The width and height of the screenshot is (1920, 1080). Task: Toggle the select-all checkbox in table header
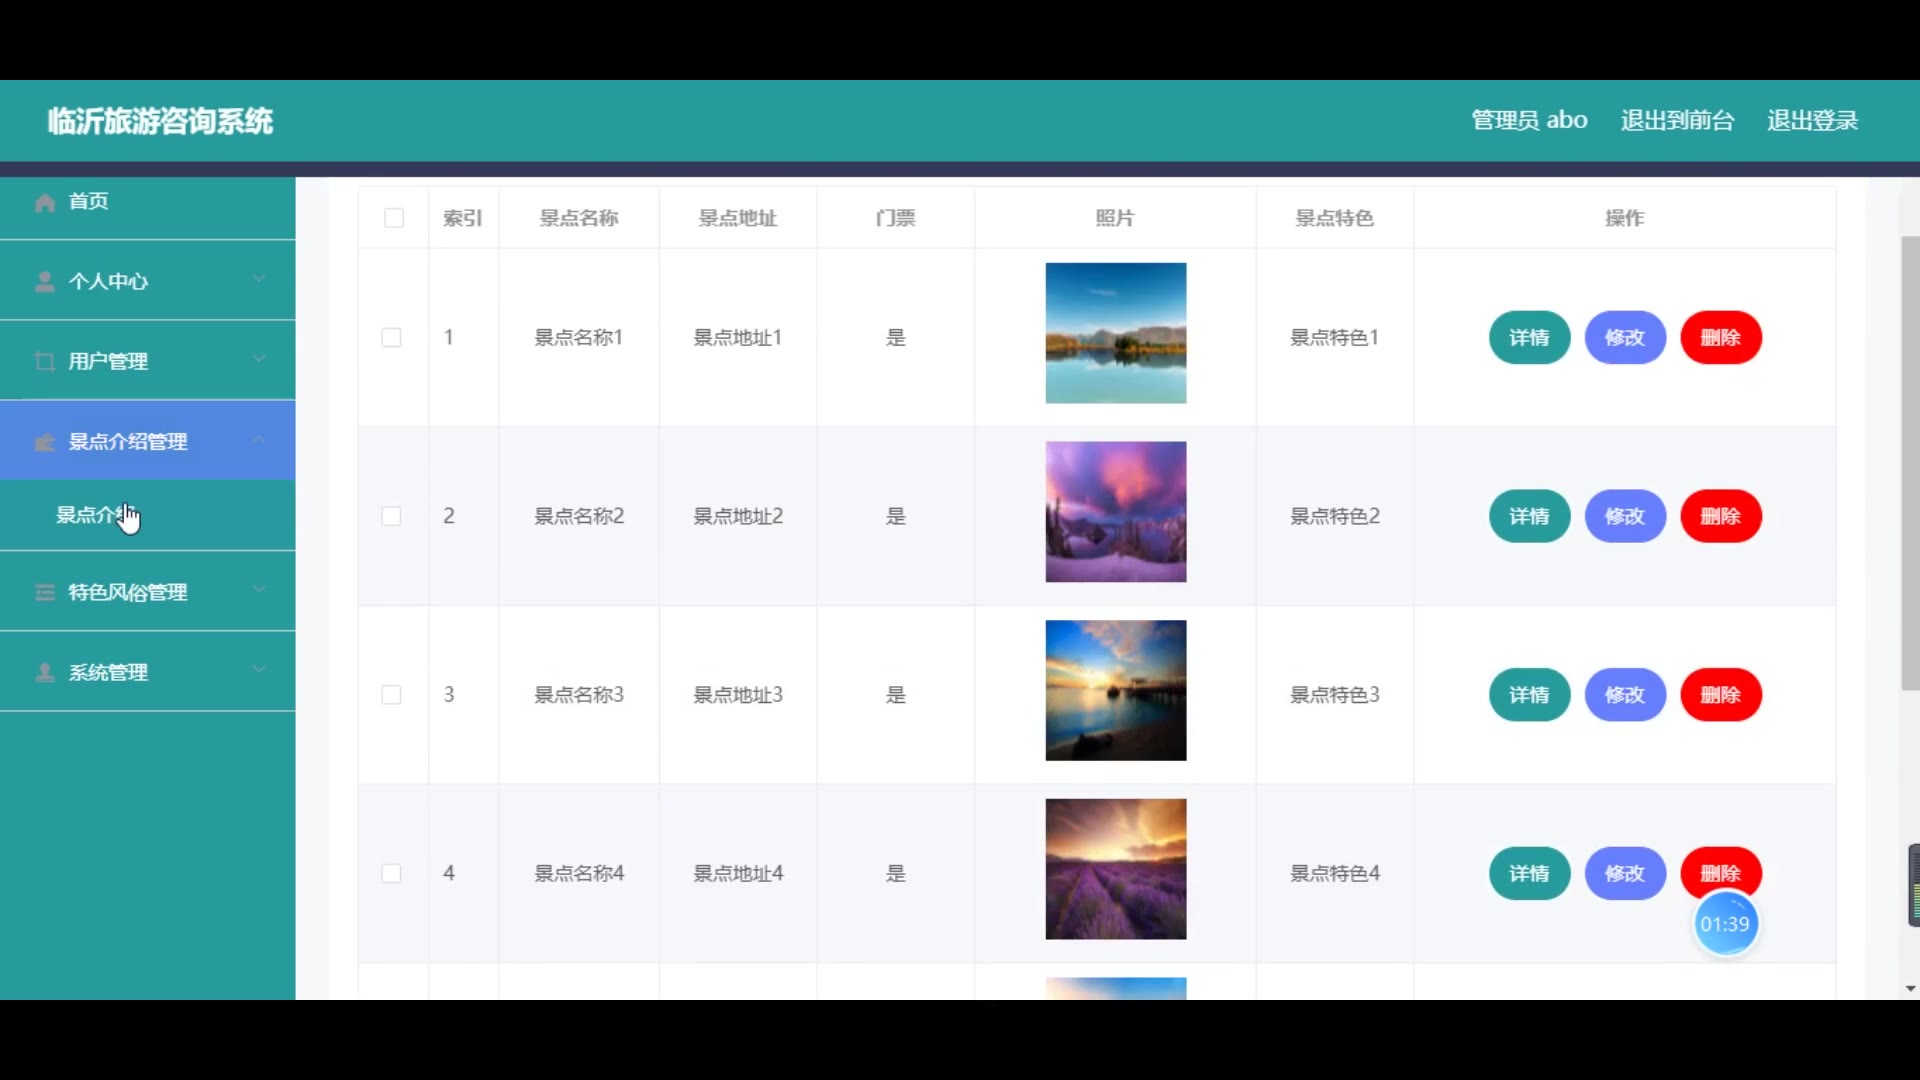[x=394, y=218]
